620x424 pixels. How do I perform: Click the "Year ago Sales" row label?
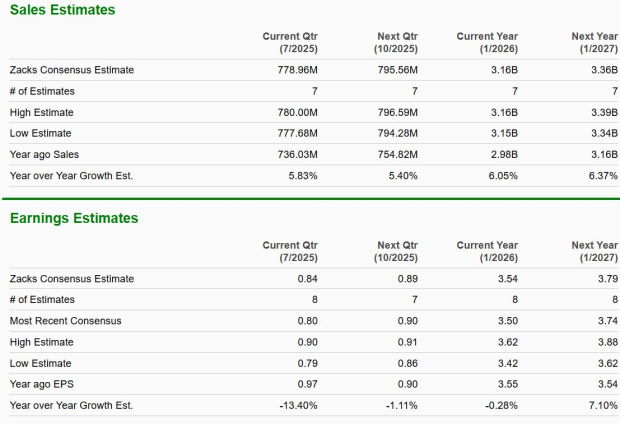pos(44,155)
